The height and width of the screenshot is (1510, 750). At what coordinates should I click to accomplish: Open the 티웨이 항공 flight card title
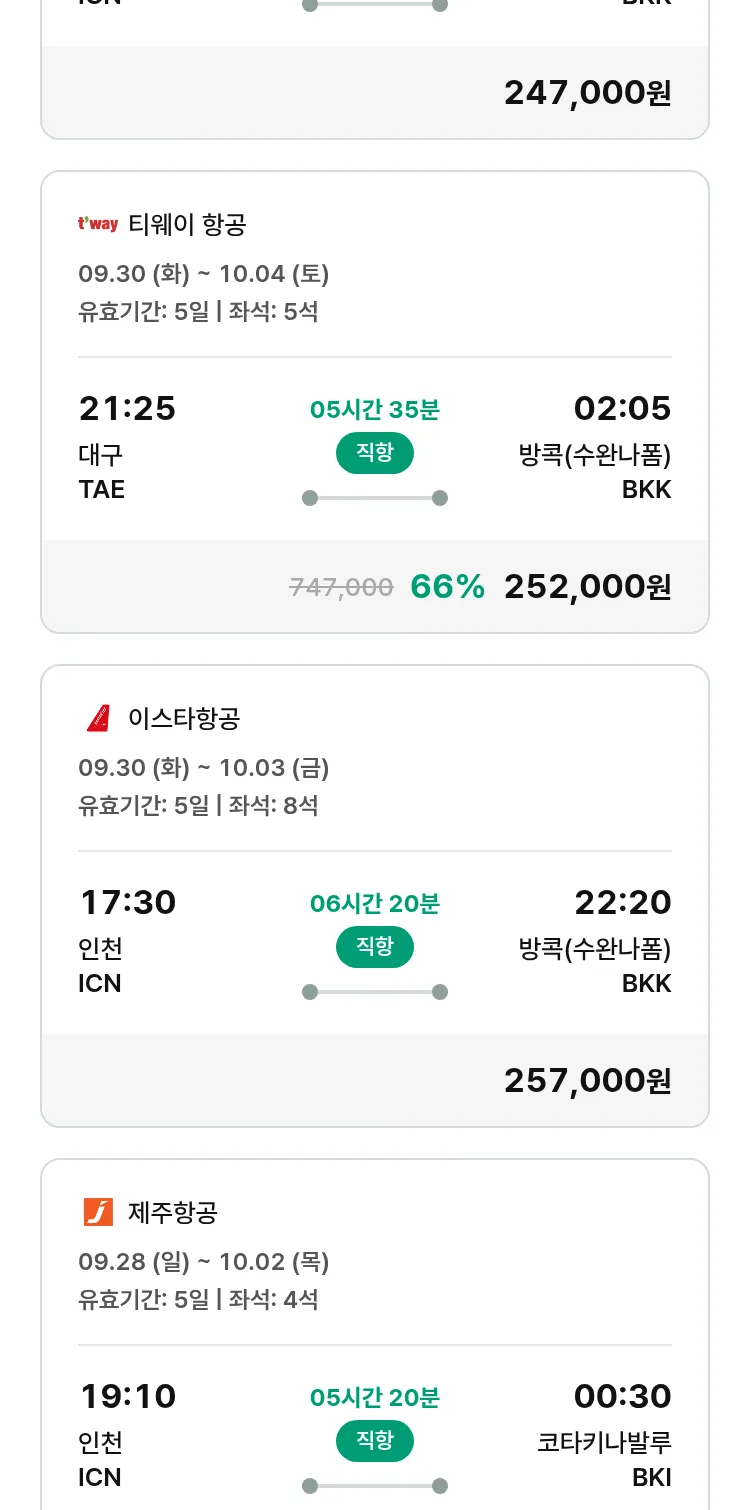click(x=187, y=224)
